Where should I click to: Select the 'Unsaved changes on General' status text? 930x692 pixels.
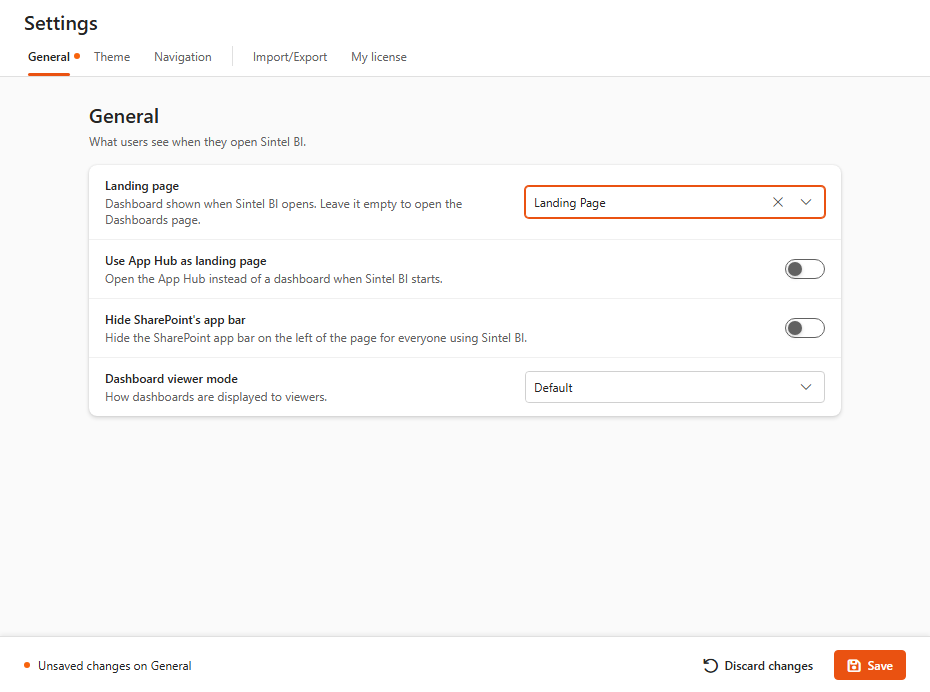click(114, 666)
